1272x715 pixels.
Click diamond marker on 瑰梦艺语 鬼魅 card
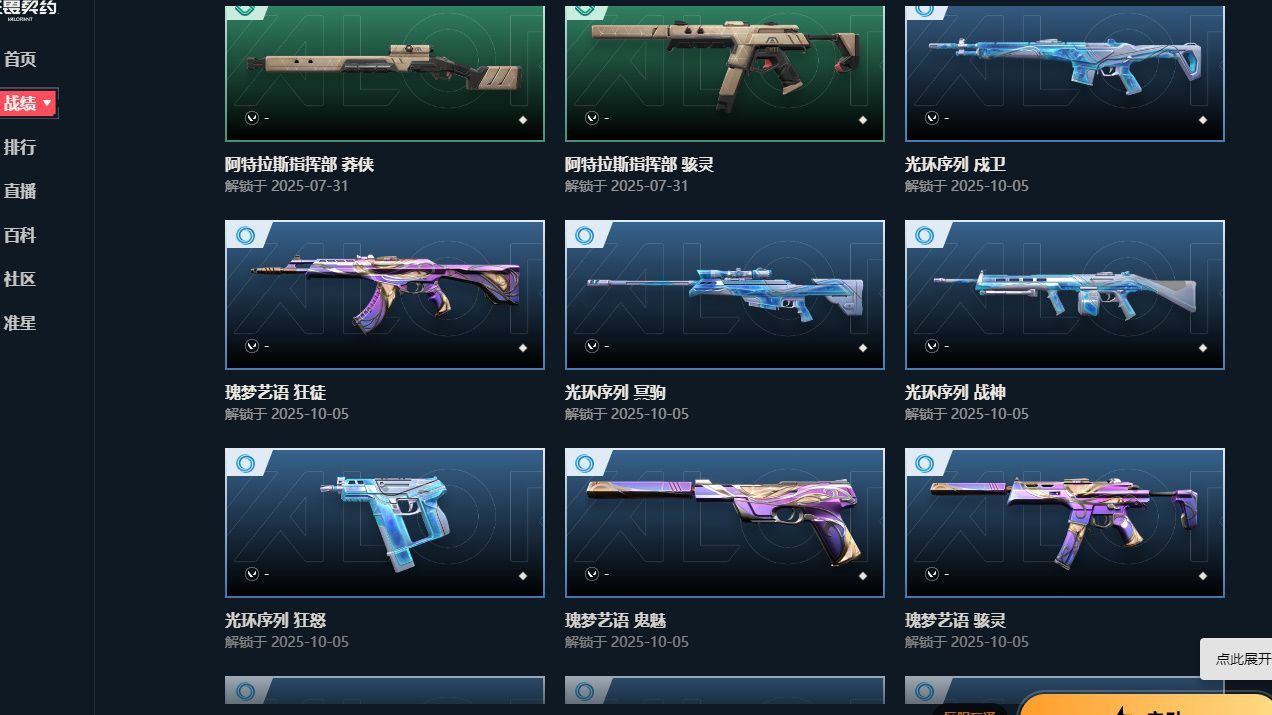[x=863, y=576]
